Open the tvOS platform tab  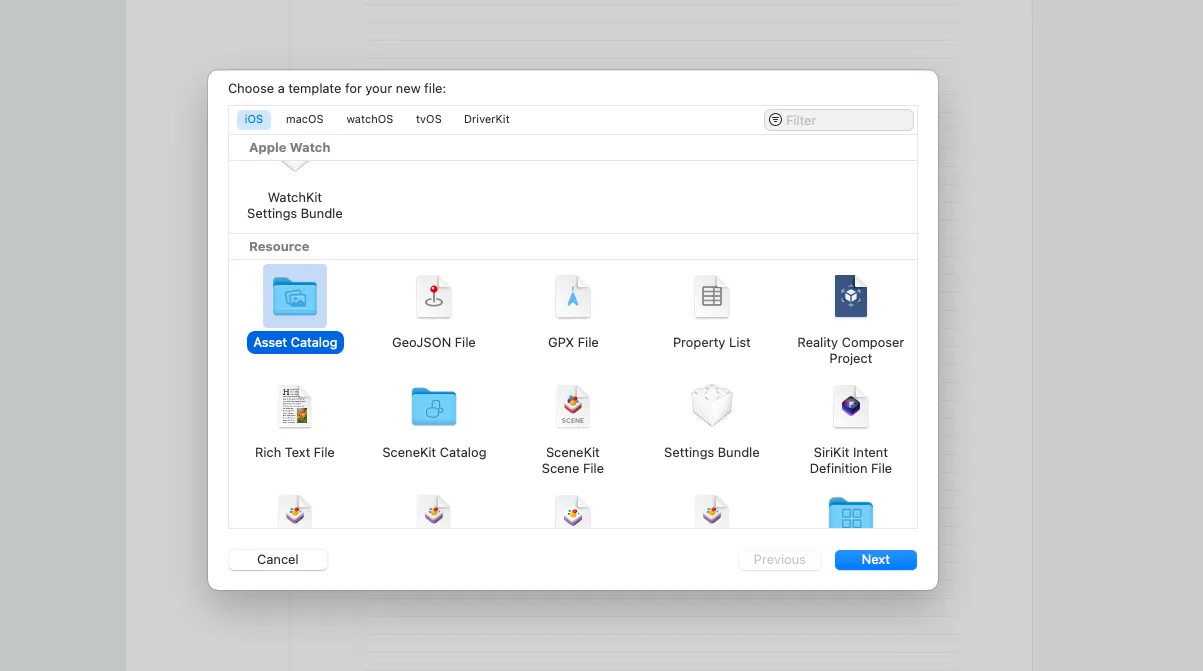point(429,119)
